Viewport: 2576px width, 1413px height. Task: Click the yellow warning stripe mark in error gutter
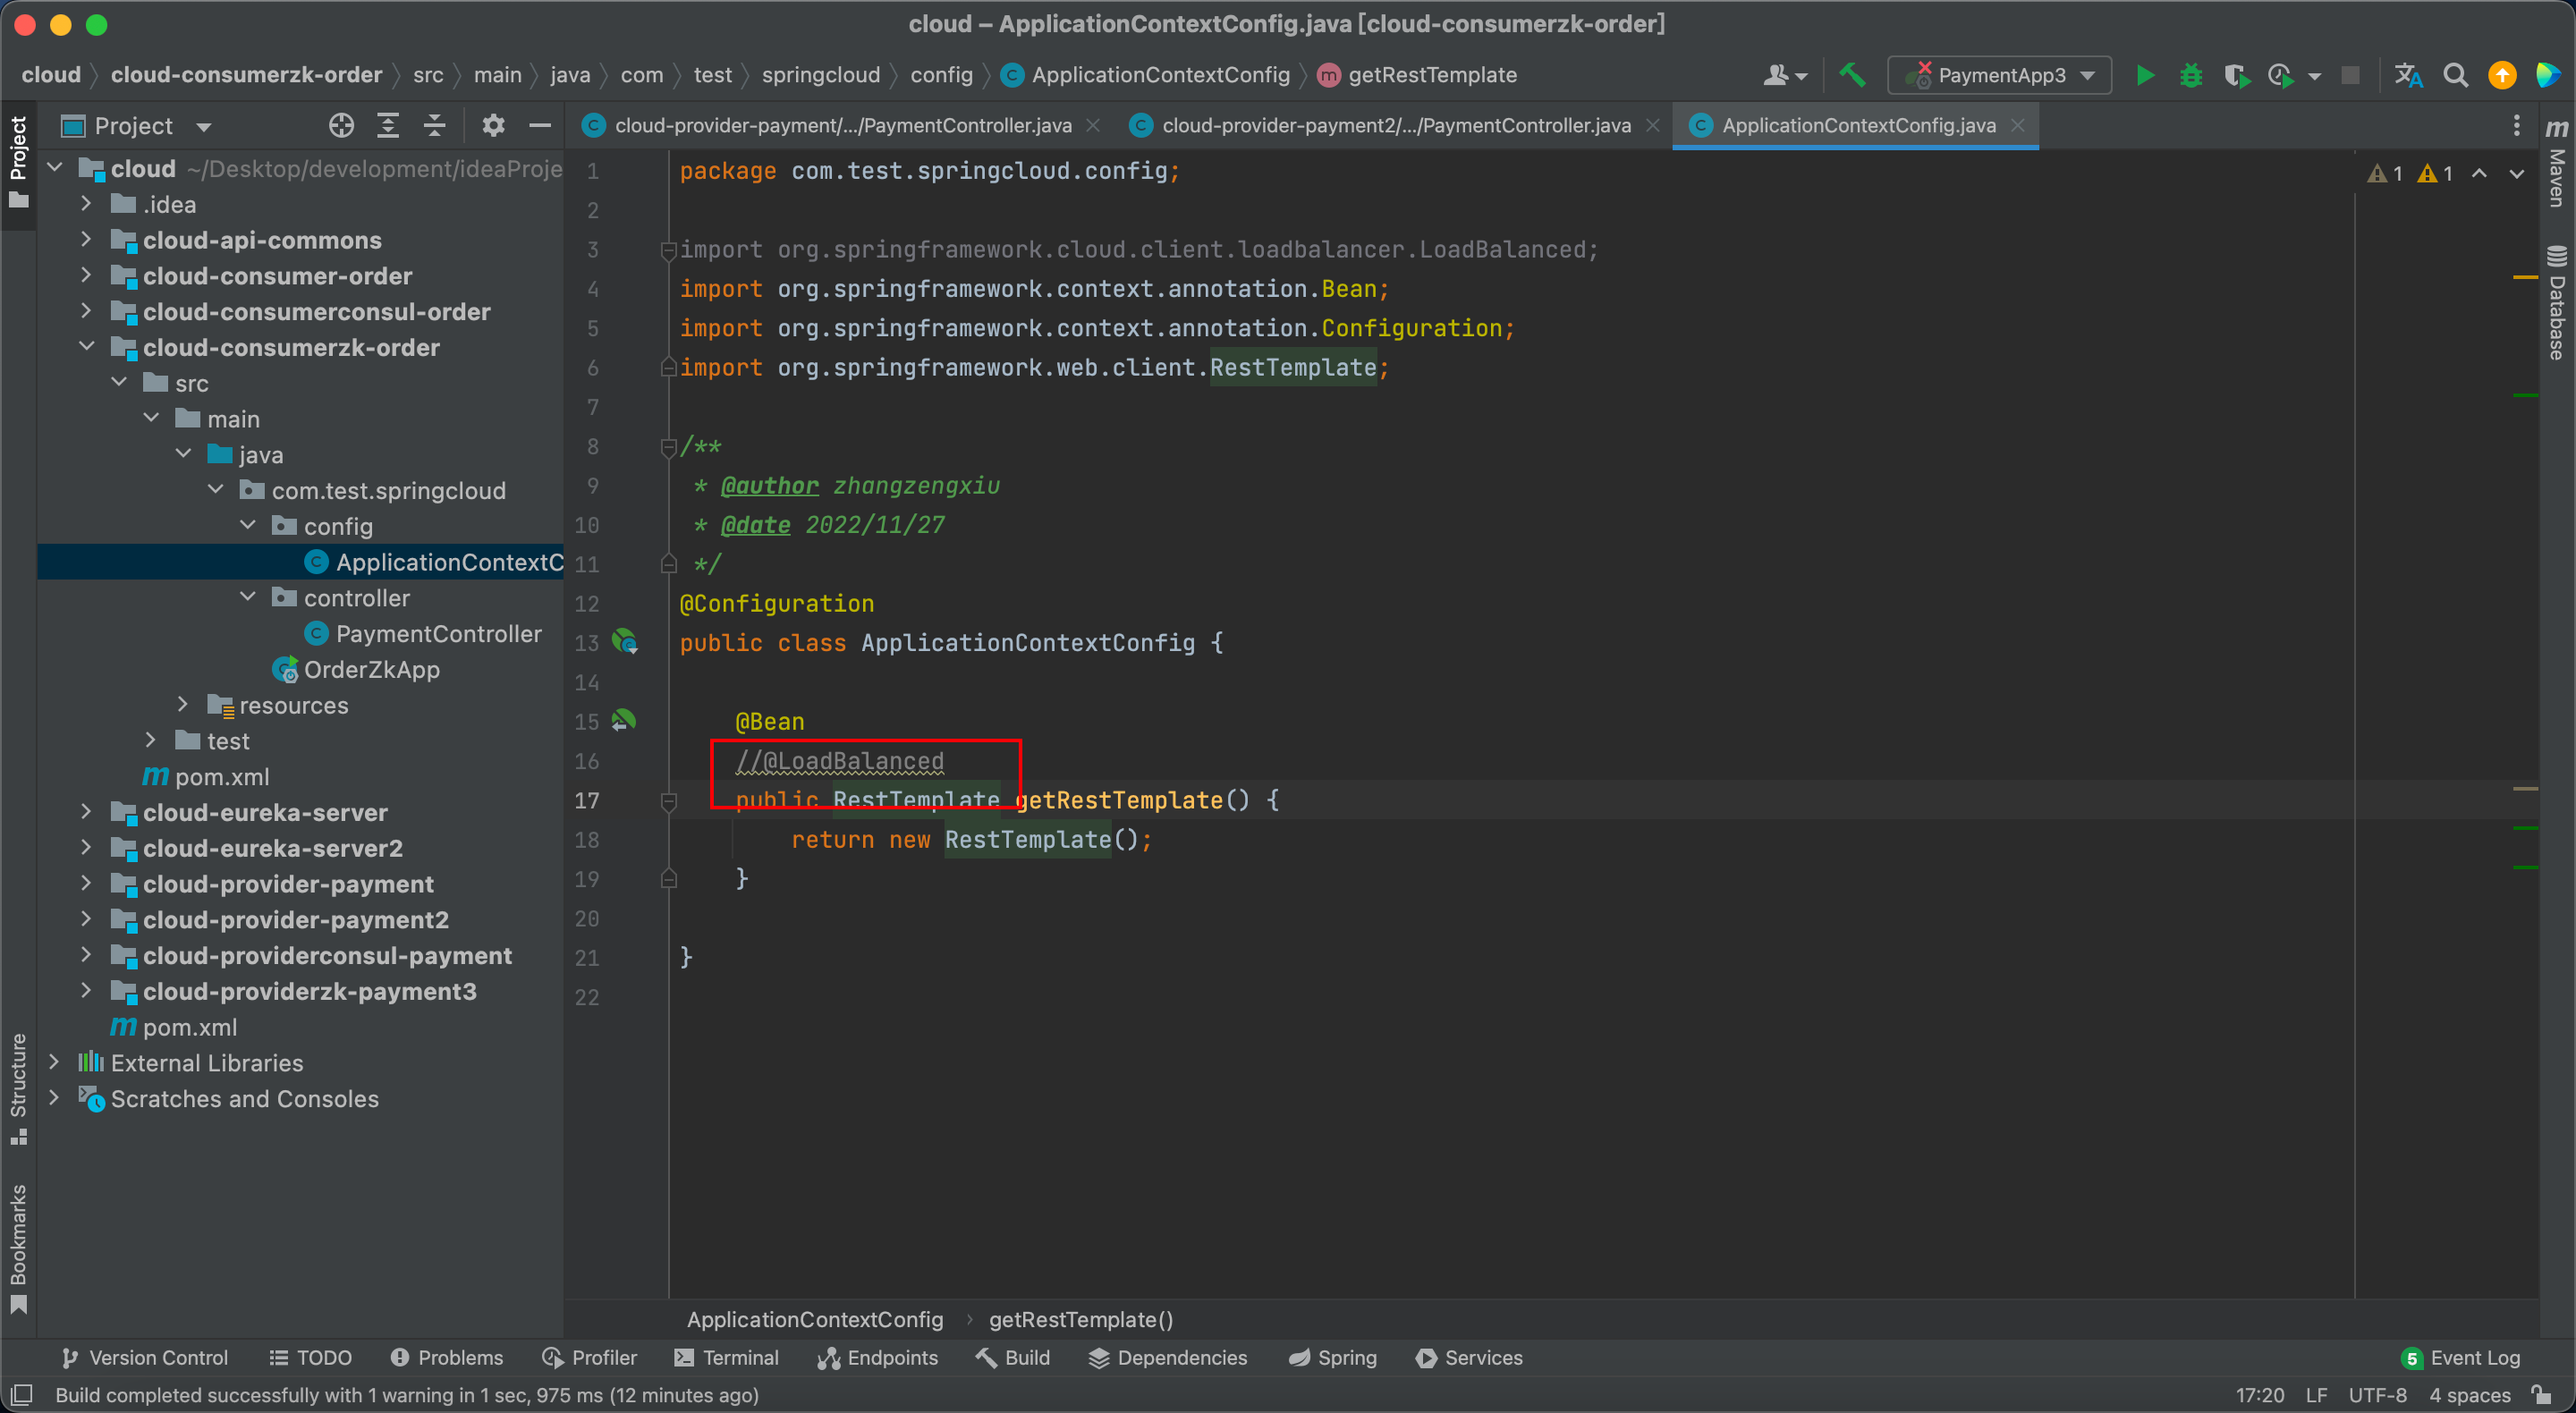[x=2525, y=277]
